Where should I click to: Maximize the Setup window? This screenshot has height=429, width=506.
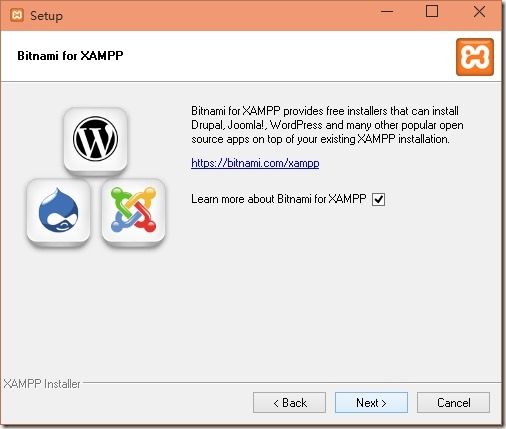click(x=432, y=12)
